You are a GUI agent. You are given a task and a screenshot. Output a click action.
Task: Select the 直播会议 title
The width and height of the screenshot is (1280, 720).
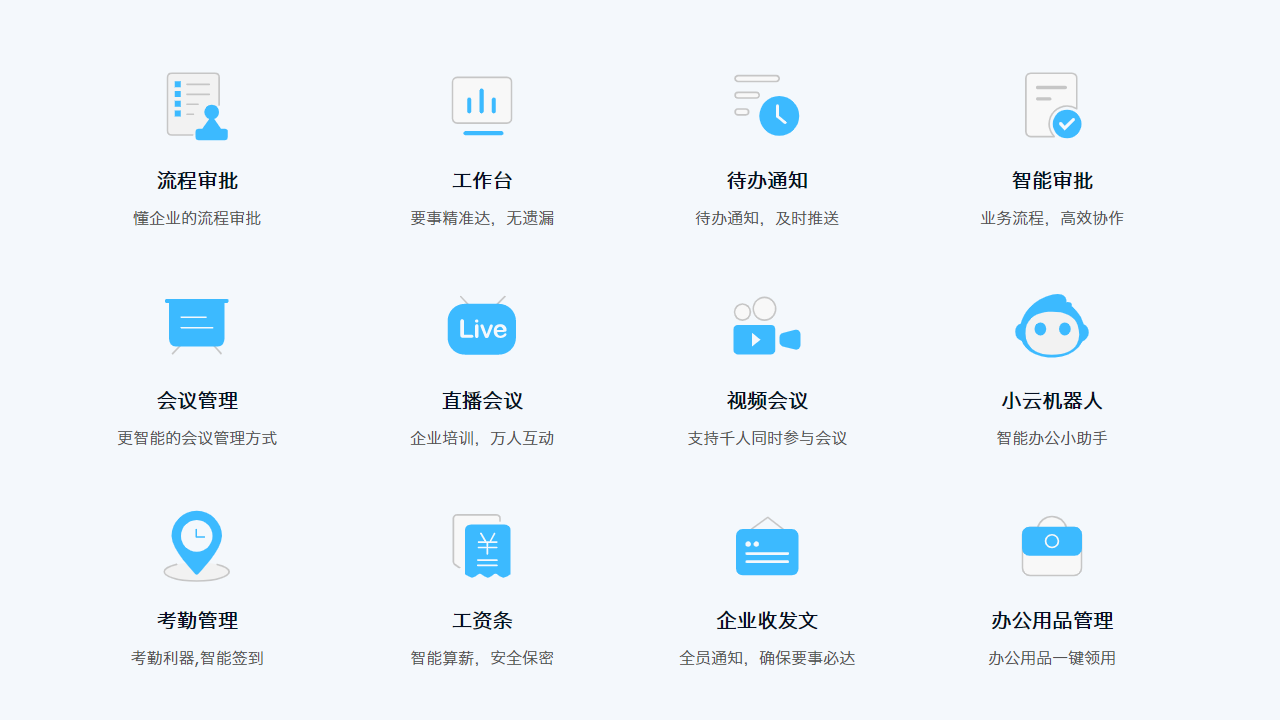coord(482,401)
